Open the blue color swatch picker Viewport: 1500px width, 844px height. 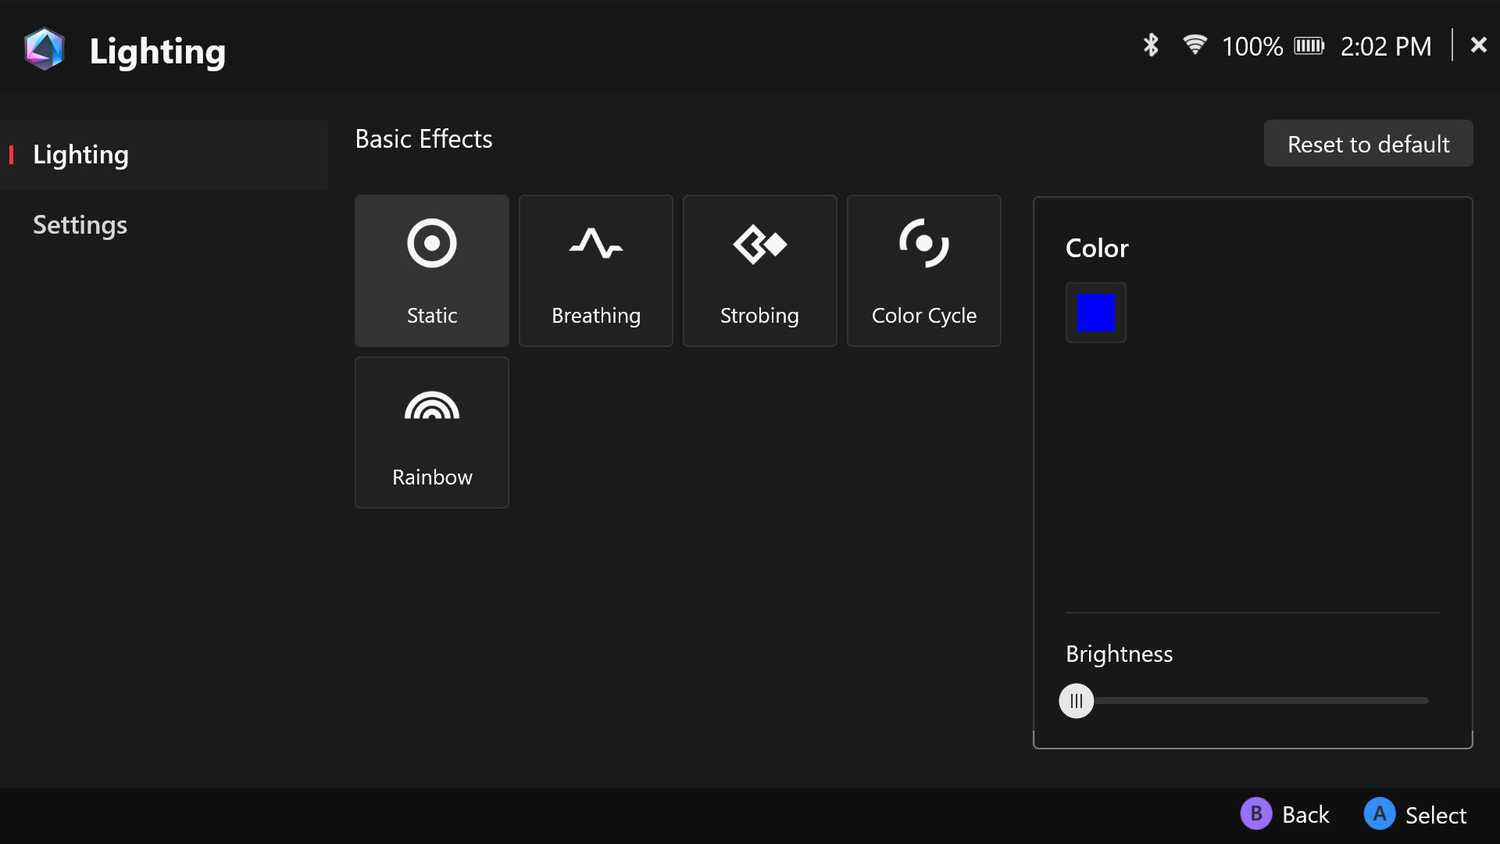pyautogui.click(x=1096, y=312)
